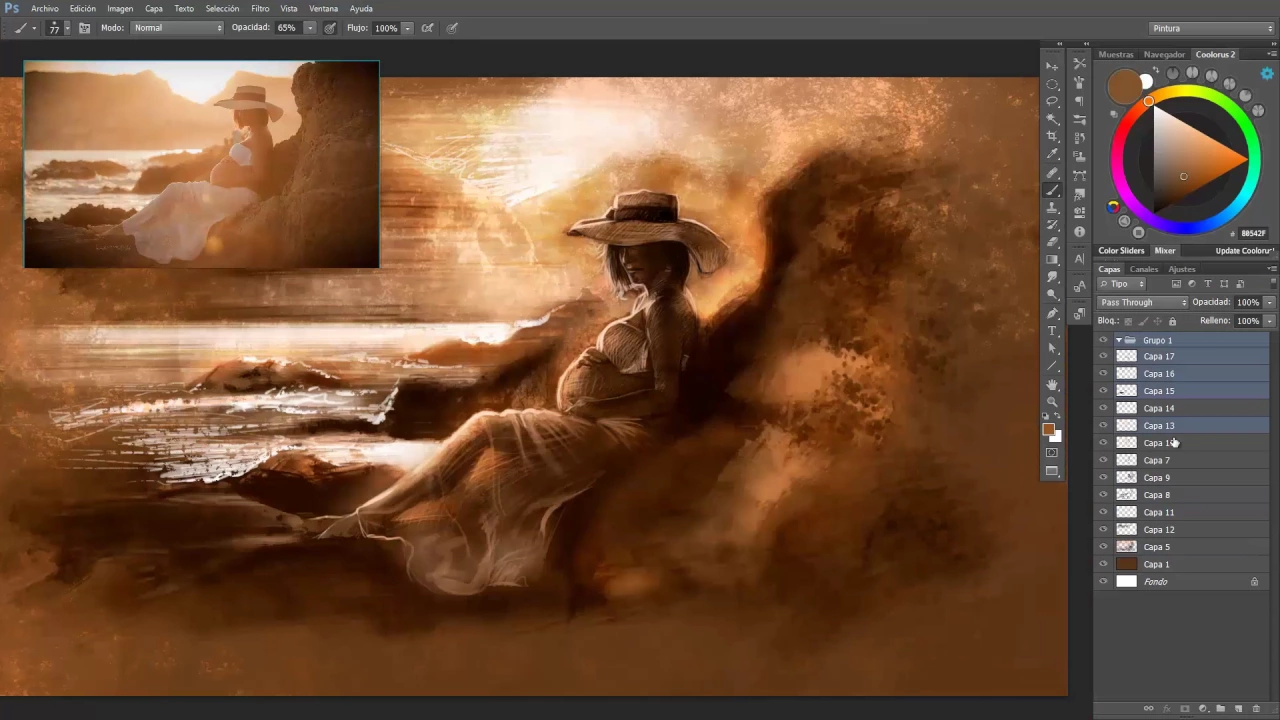Image resolution: width=1280 pixels, height=720 pixels.
Task: Select the Pen tool
Action: click(1052, 313)
